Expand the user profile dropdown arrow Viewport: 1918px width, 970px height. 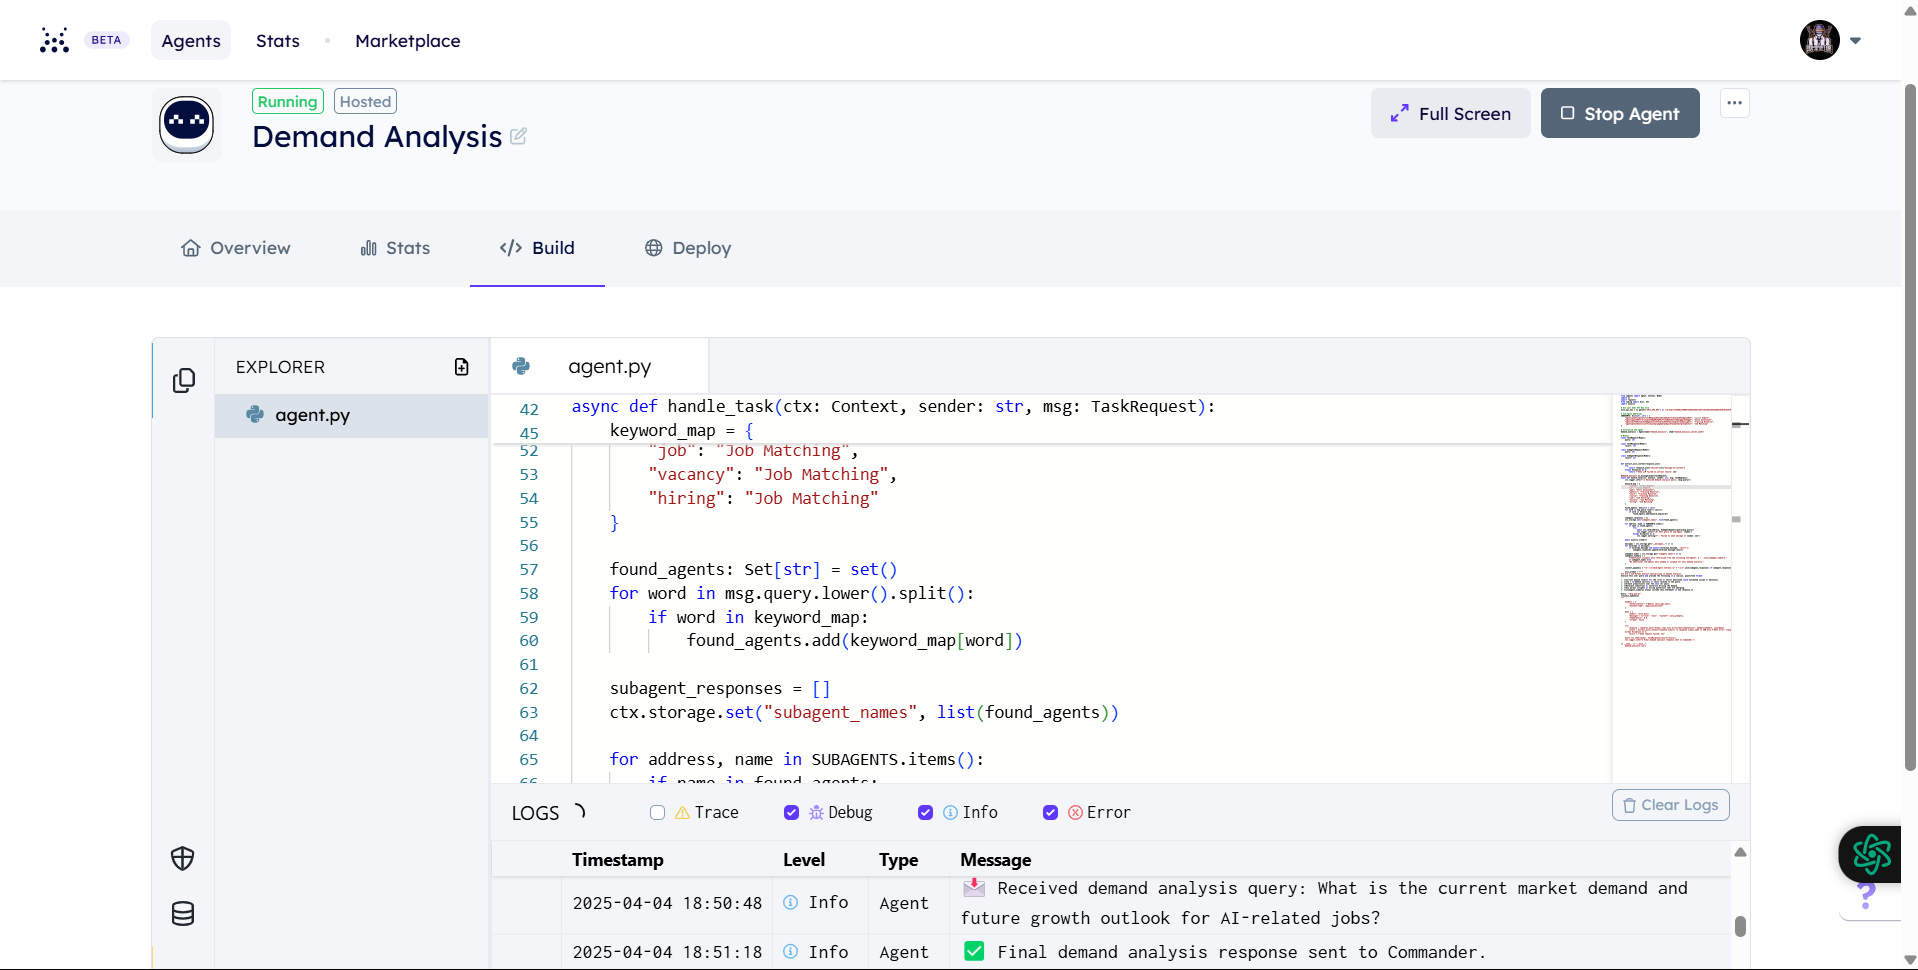point(1855,41)
